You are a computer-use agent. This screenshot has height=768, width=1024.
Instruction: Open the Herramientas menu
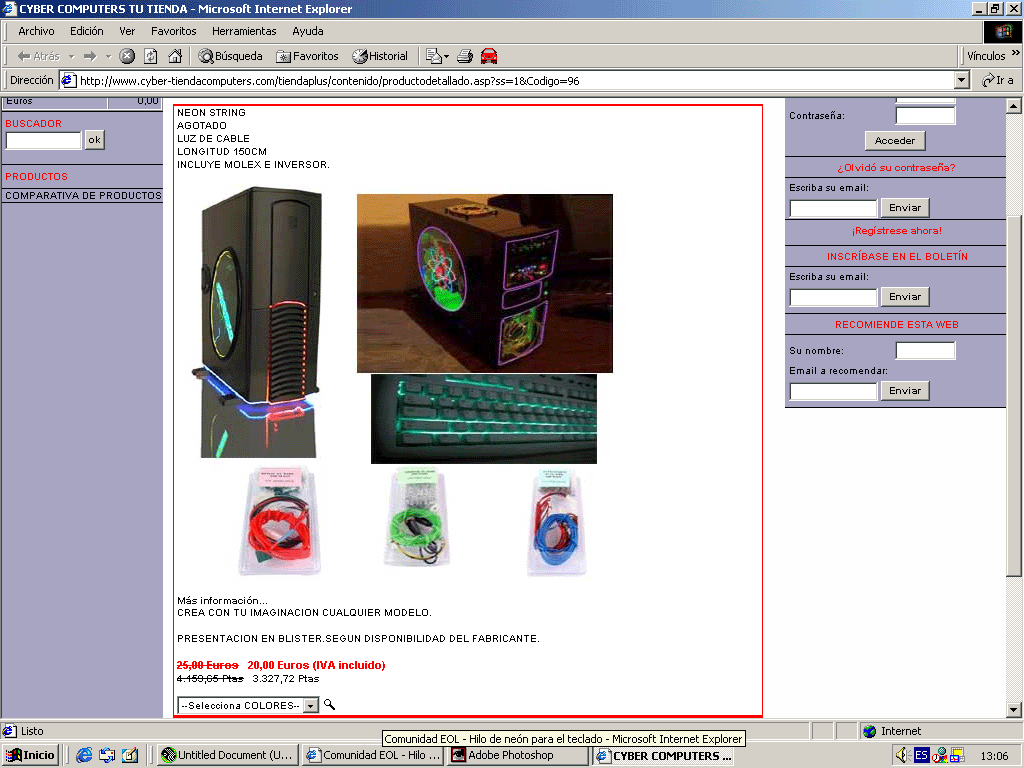click(246, 31)
